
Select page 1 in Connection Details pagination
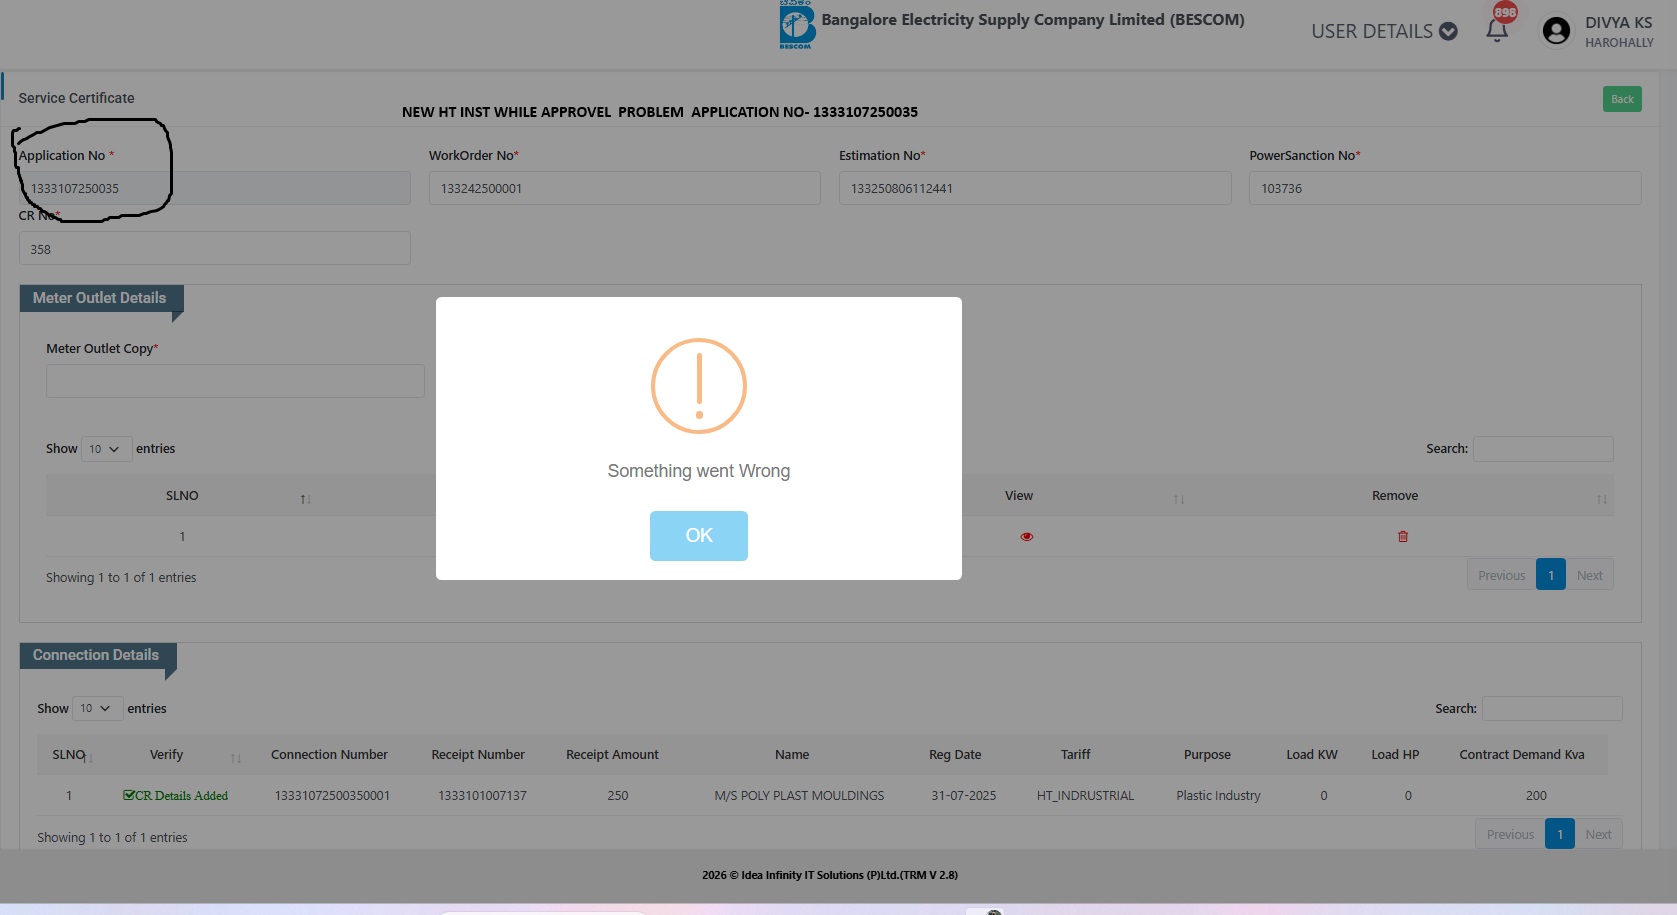click(1560, 834)
